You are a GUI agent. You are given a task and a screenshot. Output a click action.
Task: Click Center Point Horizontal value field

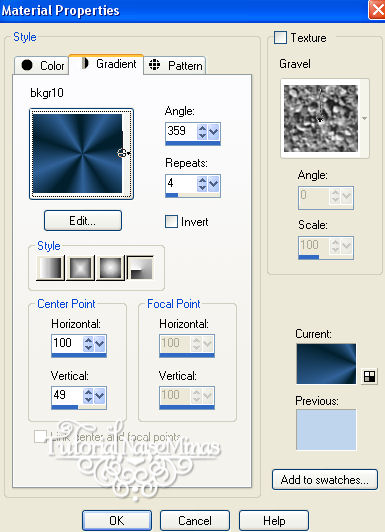tap(67, 343)
